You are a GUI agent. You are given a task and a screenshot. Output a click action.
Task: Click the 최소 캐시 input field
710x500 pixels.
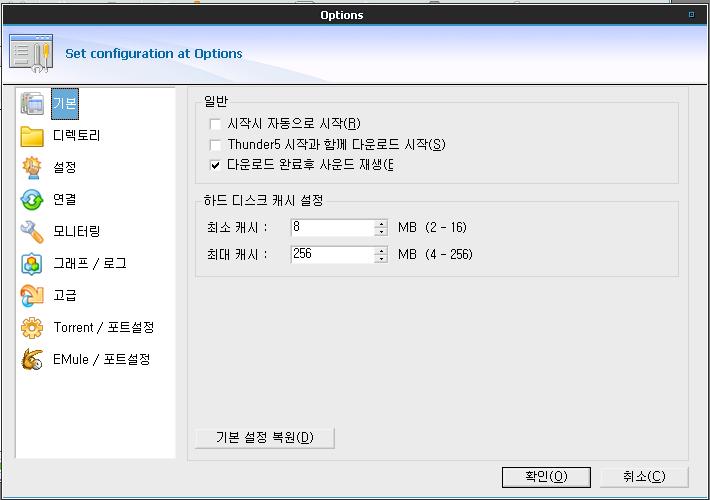pyautogui.click(x=333, y=227)
